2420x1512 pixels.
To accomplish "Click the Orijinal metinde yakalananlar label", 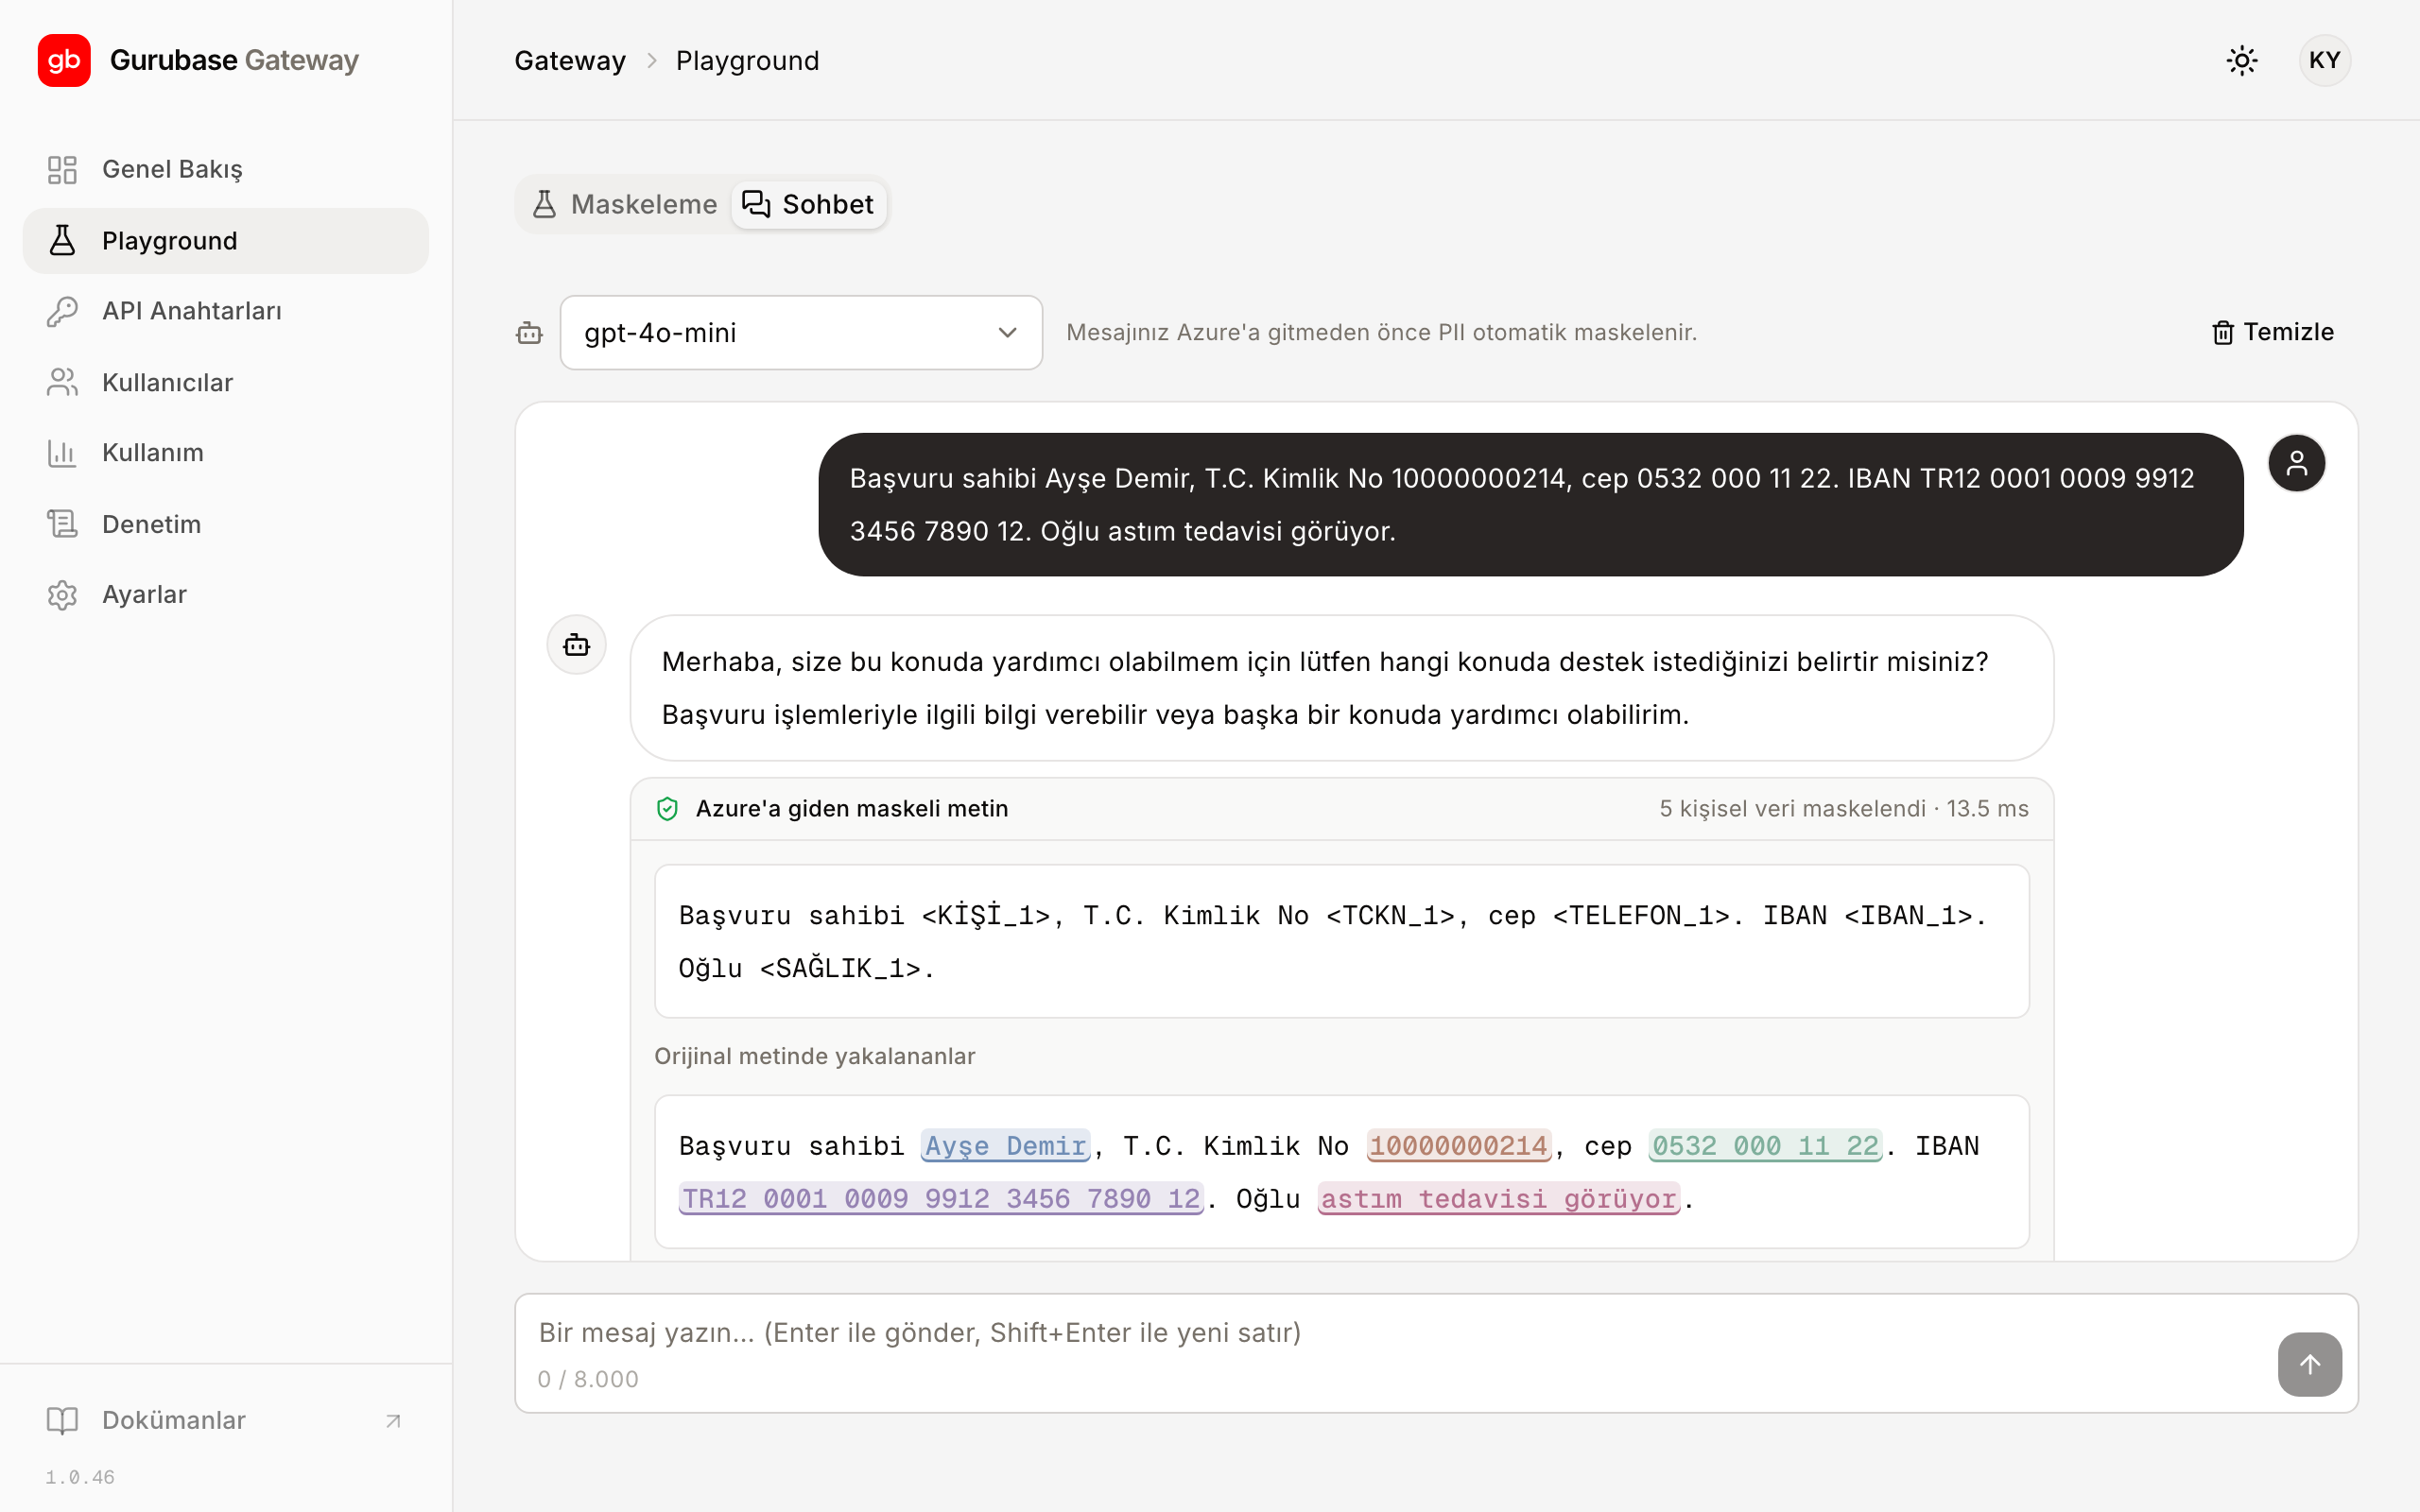I will point(814,1056).
